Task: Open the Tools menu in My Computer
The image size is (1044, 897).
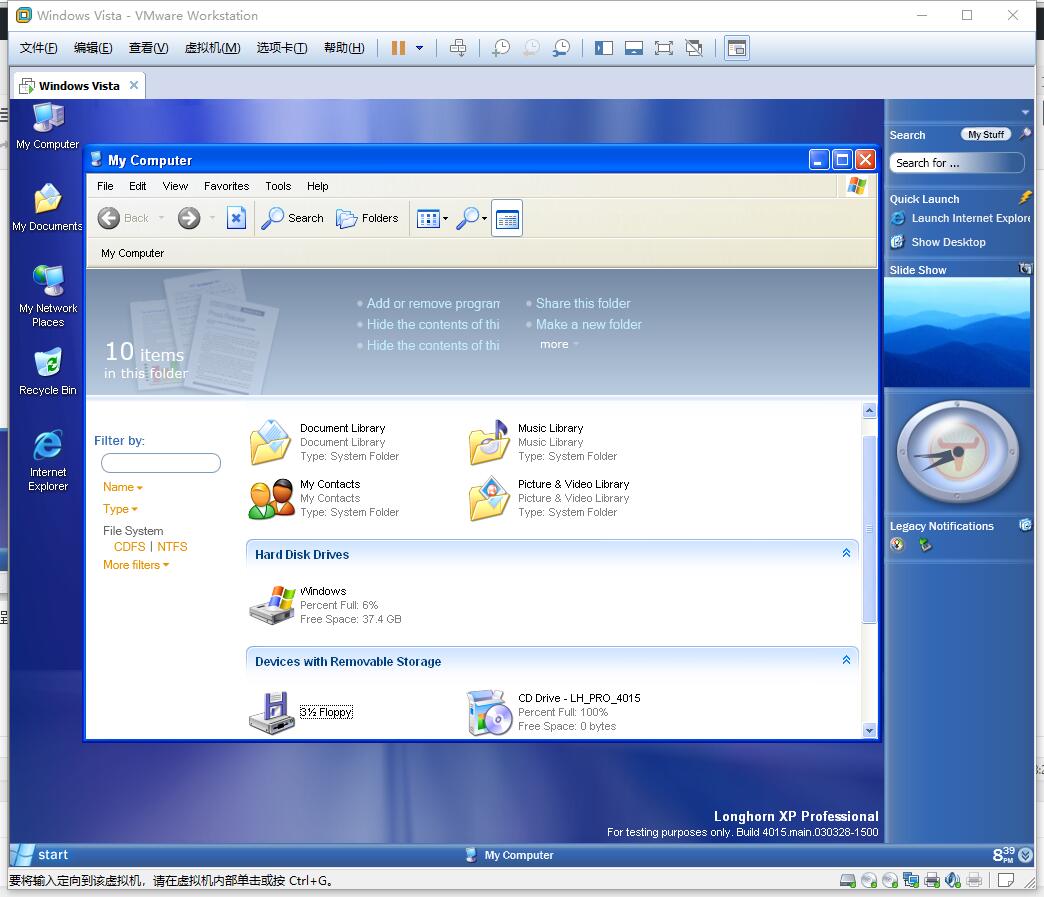Action: coord(278,186)
